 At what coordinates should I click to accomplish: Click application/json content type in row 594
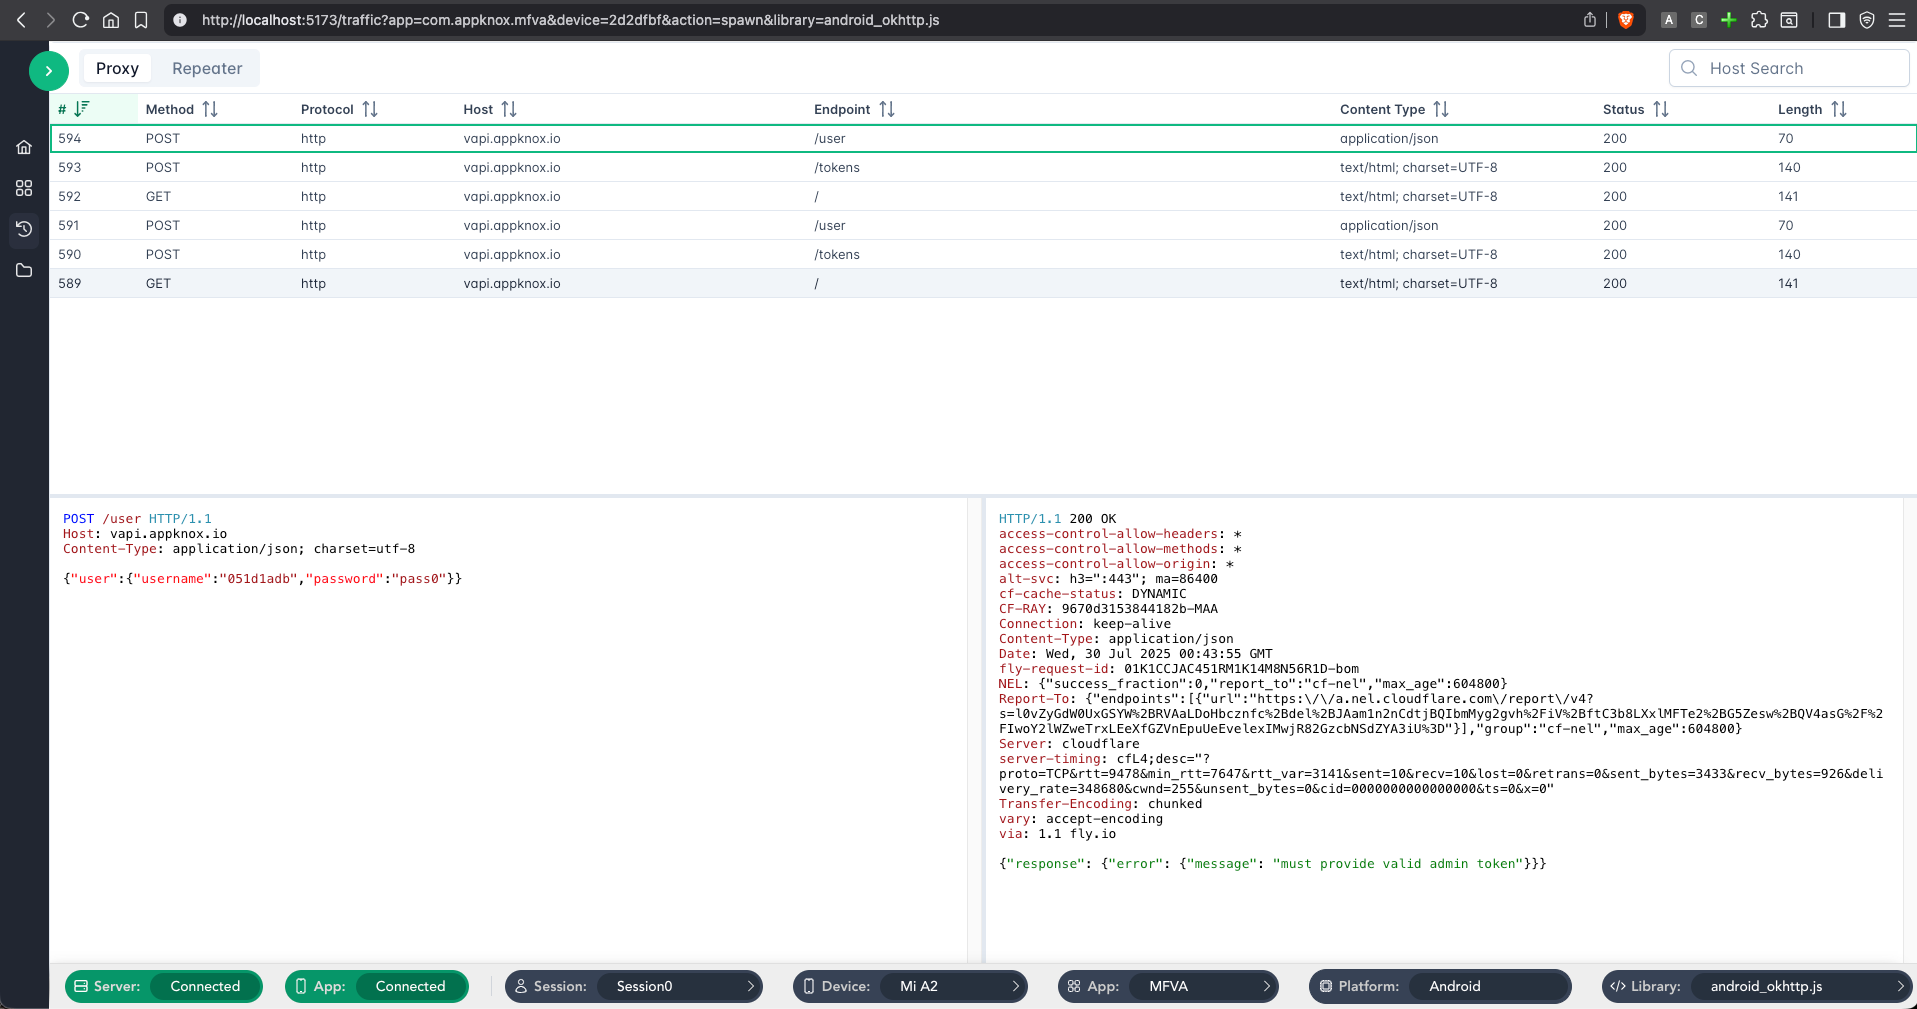(1389, 138)
